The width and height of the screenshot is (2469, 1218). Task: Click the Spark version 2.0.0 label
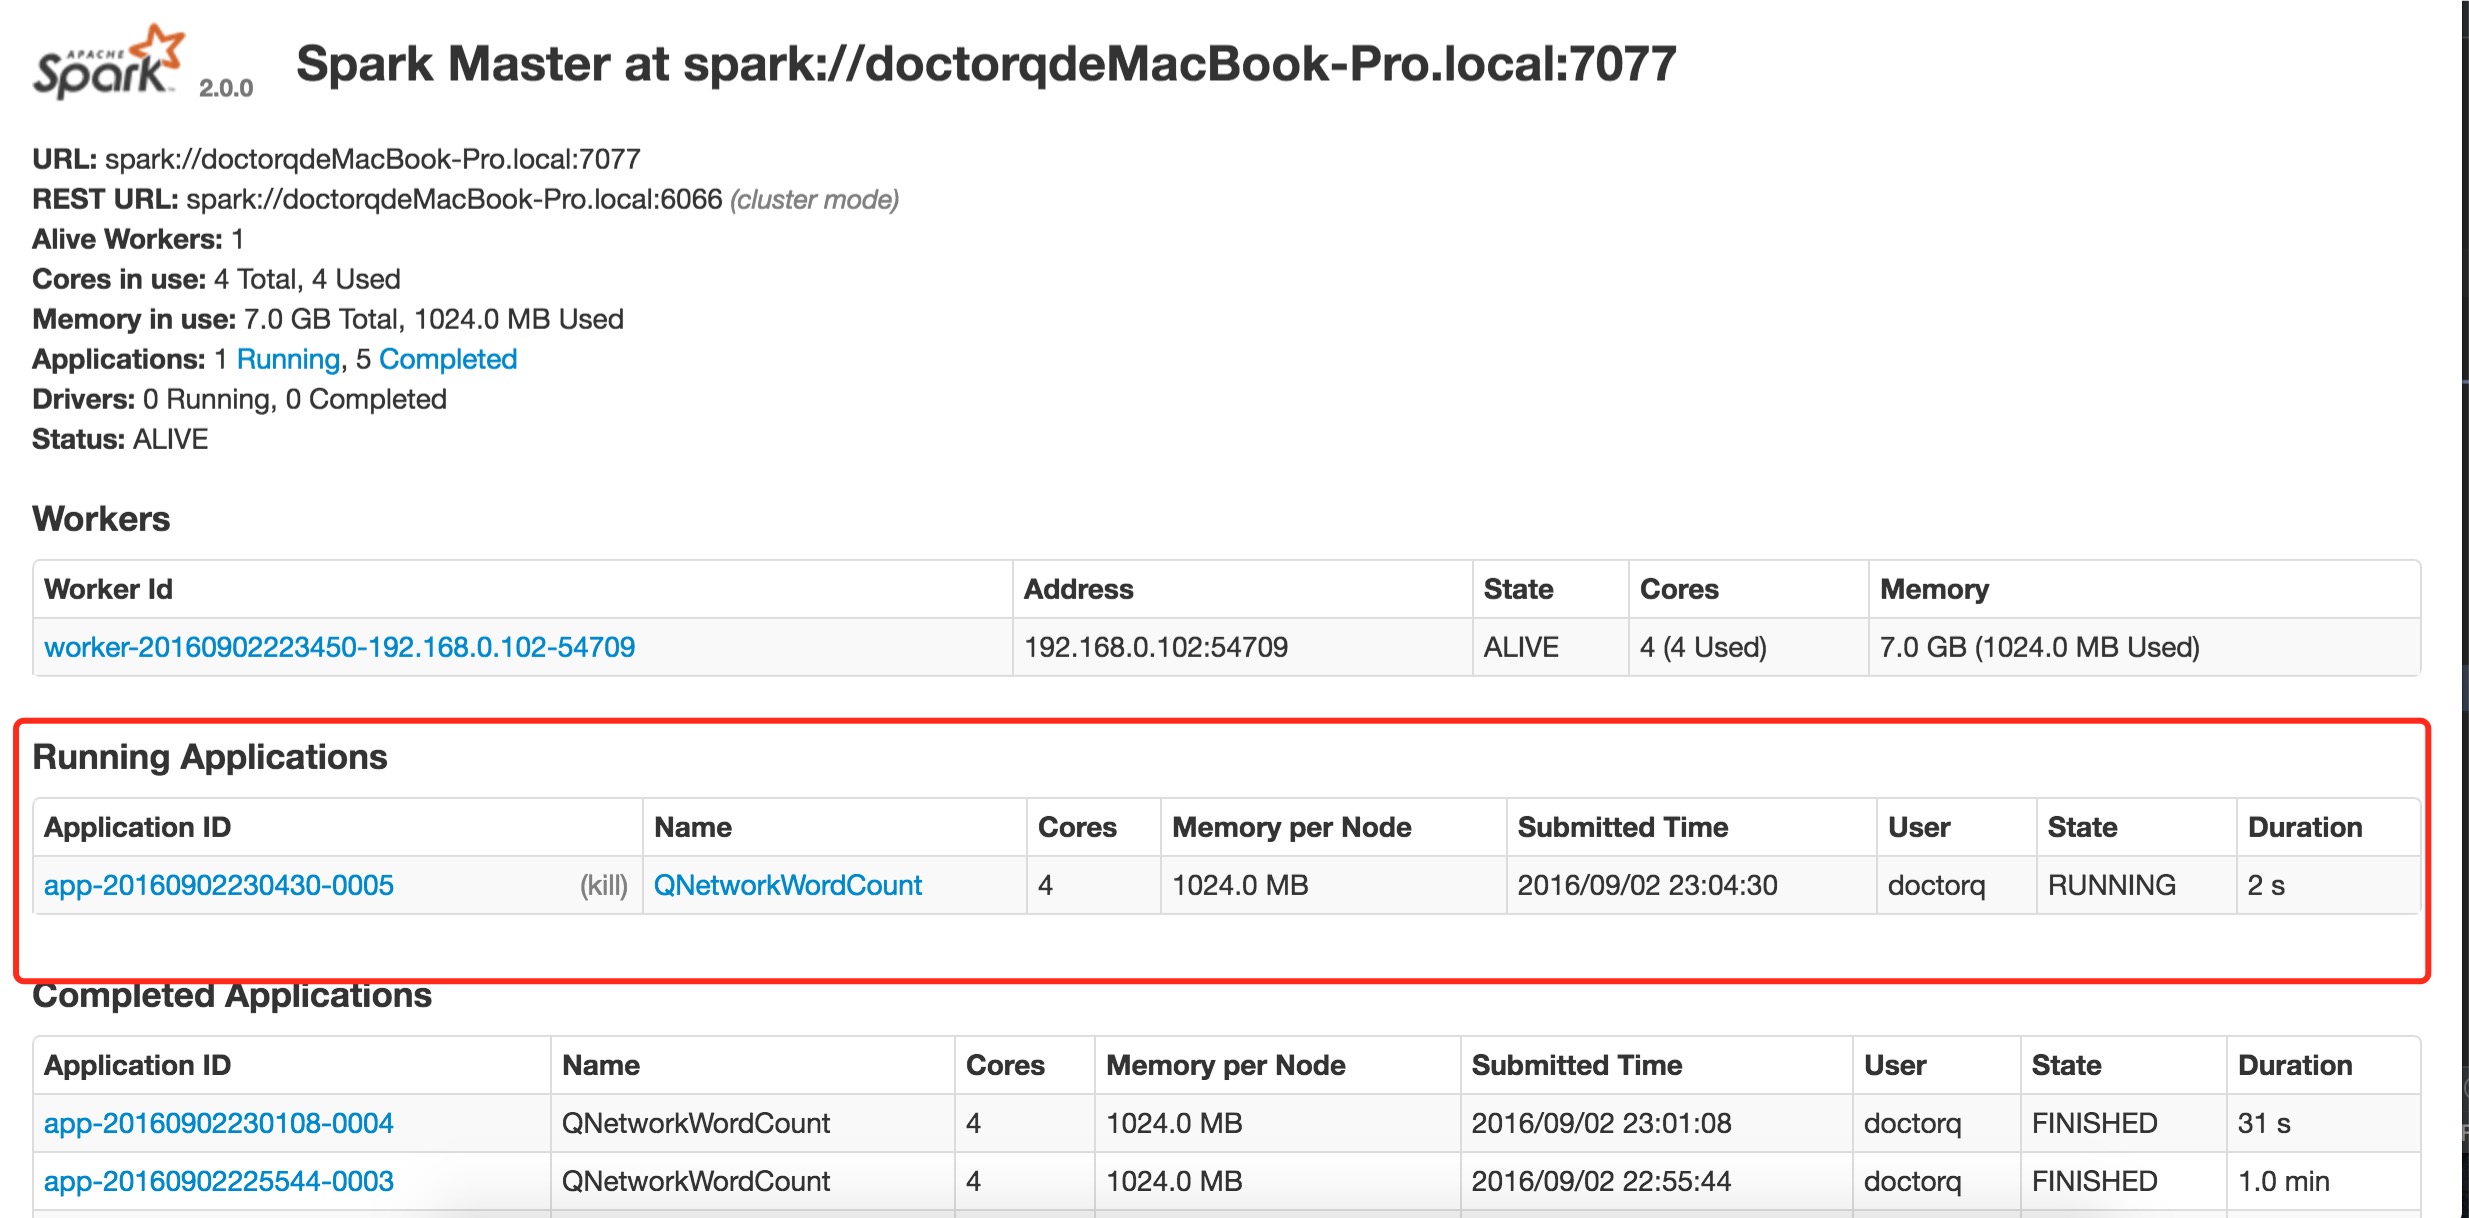pyautogui.click(x=226, y=88)
